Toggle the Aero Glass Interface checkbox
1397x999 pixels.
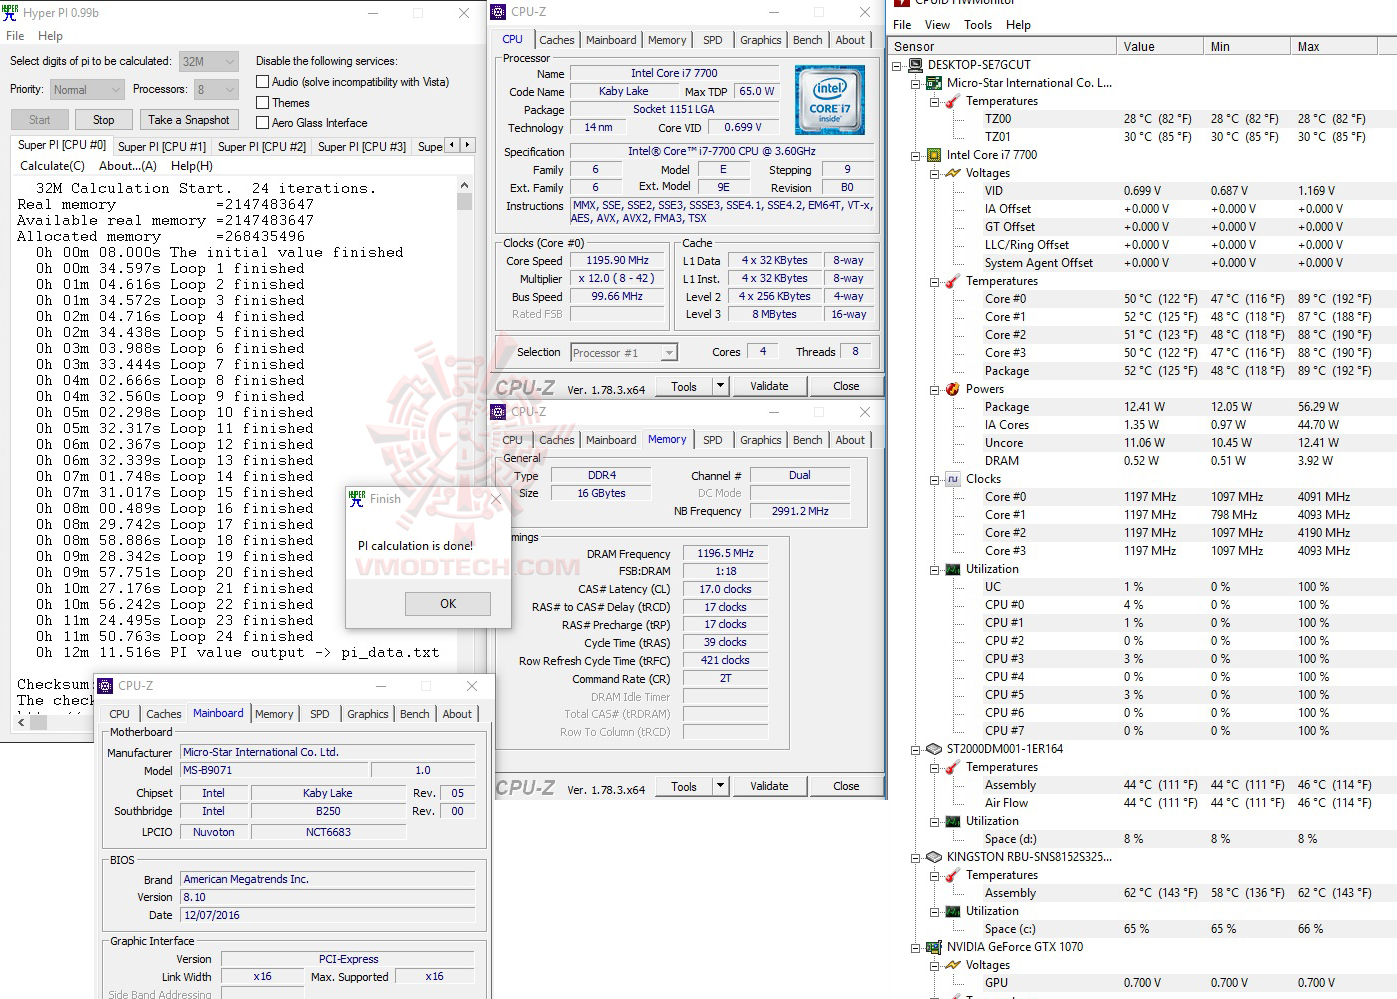click(x=262, y=122)
